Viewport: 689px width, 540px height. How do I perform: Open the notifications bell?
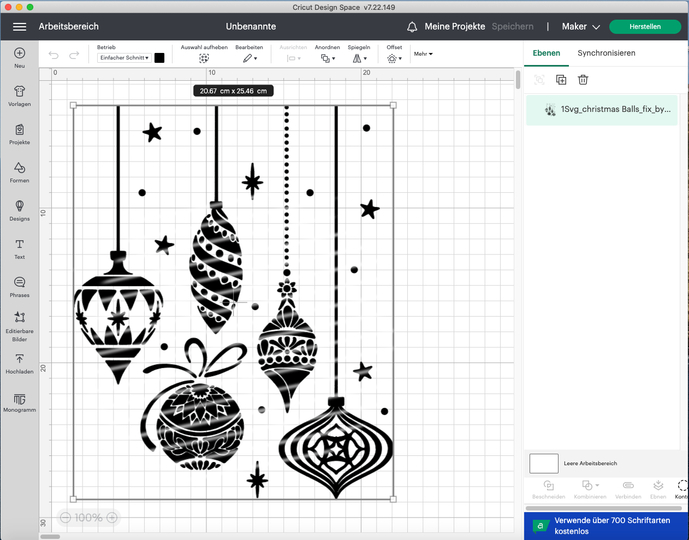click(x=412, y=27)
